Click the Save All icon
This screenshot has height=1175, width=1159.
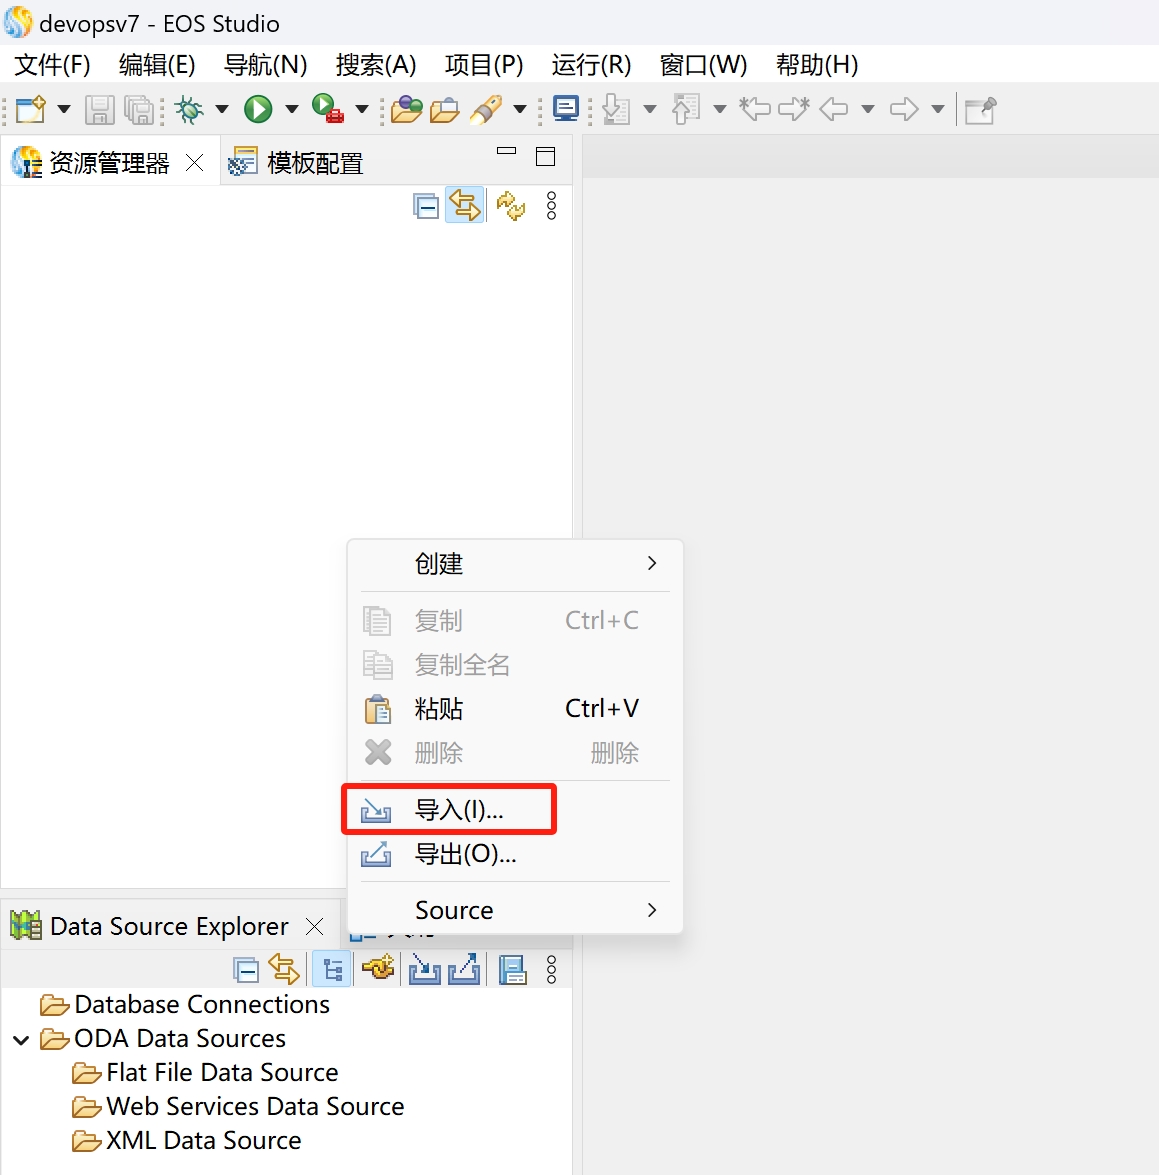tap(139, 109)
